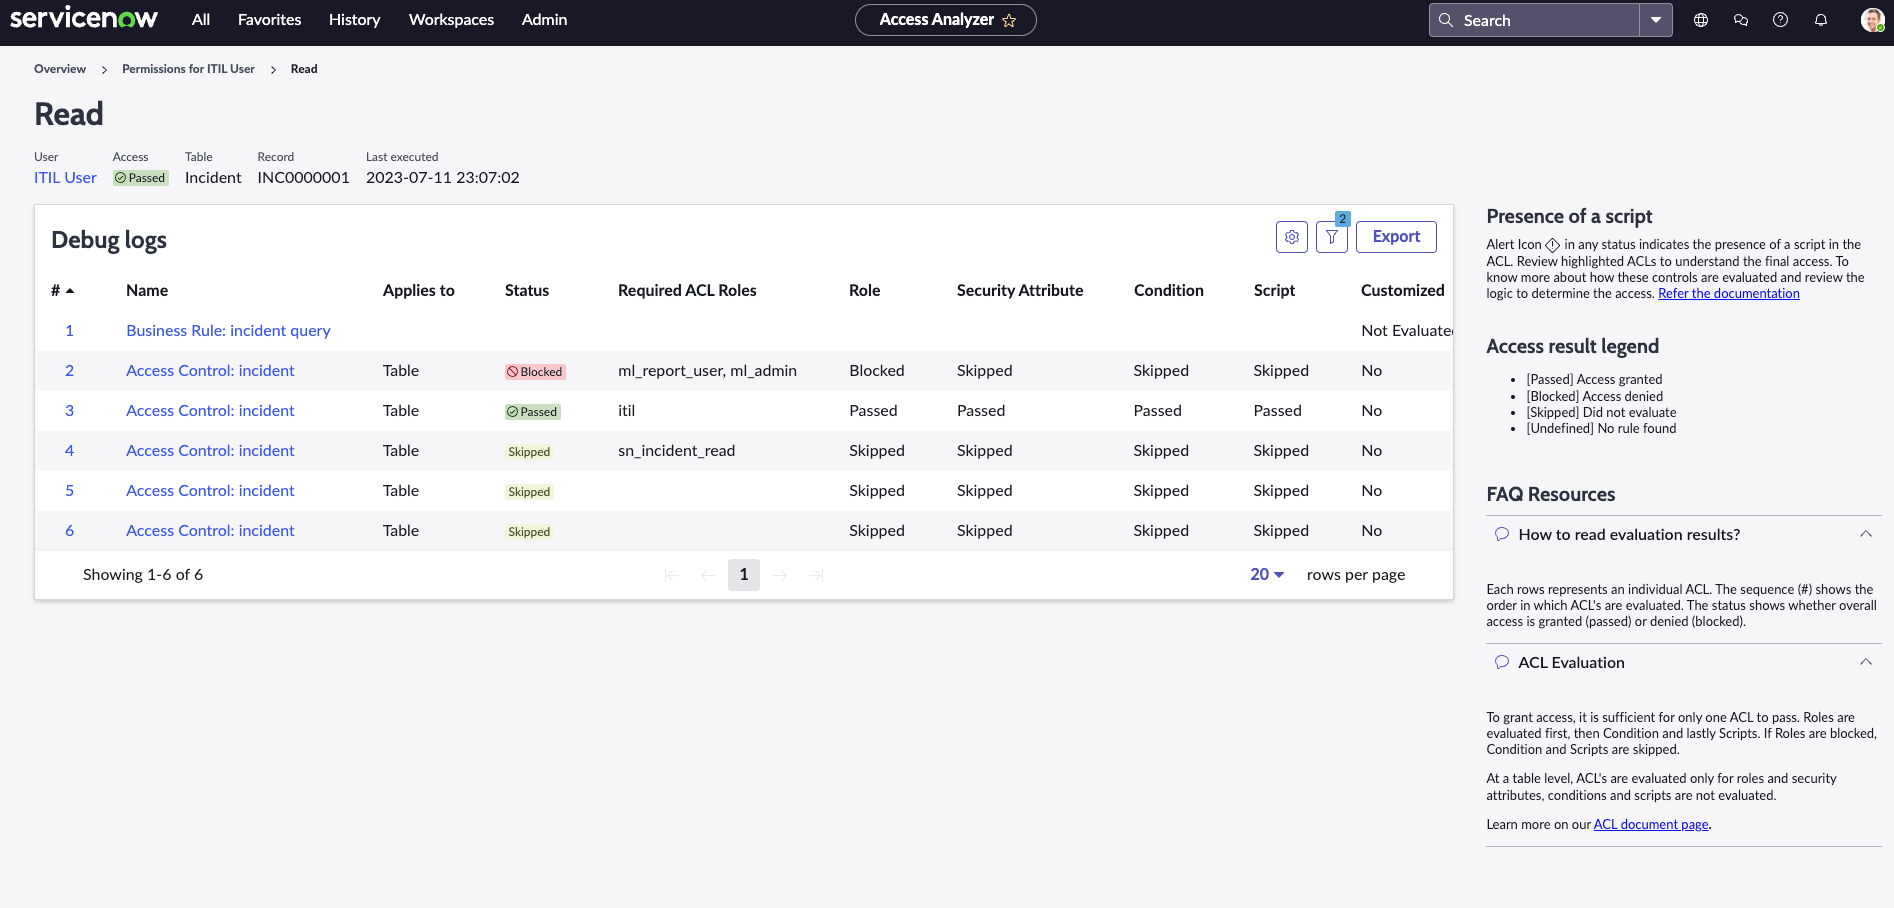The height and width of the screenshot is (908, 1894).
Task: Select the itil required role cell
Action: click(626, 411)
